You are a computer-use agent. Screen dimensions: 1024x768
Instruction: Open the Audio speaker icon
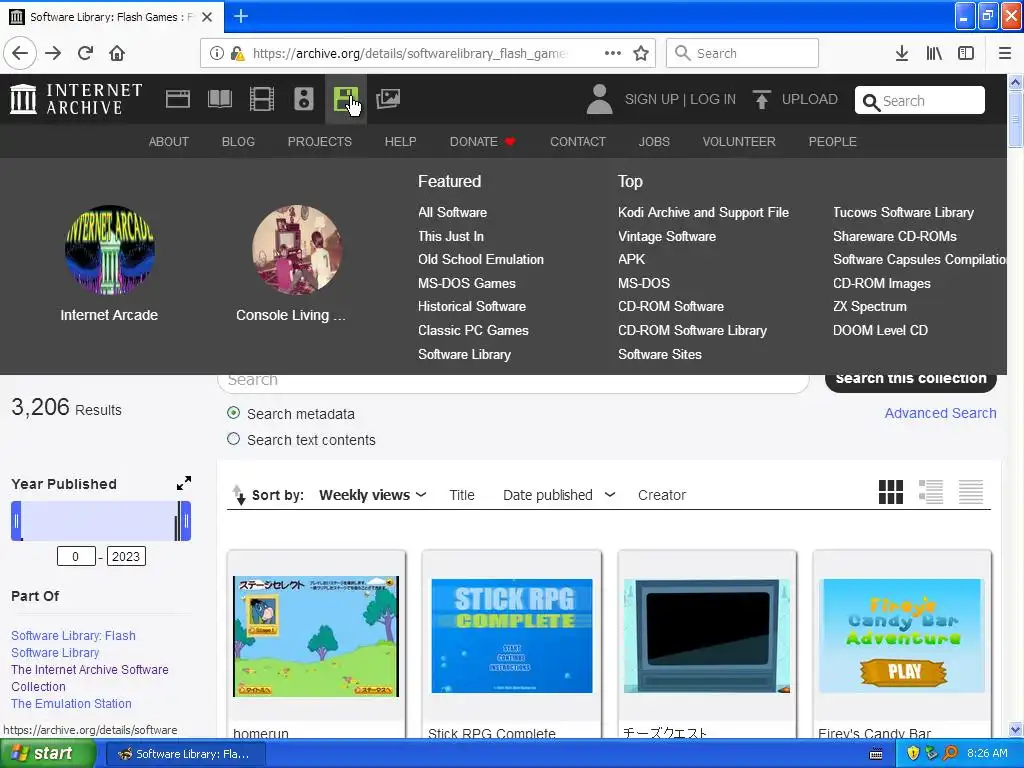point(304,99)
